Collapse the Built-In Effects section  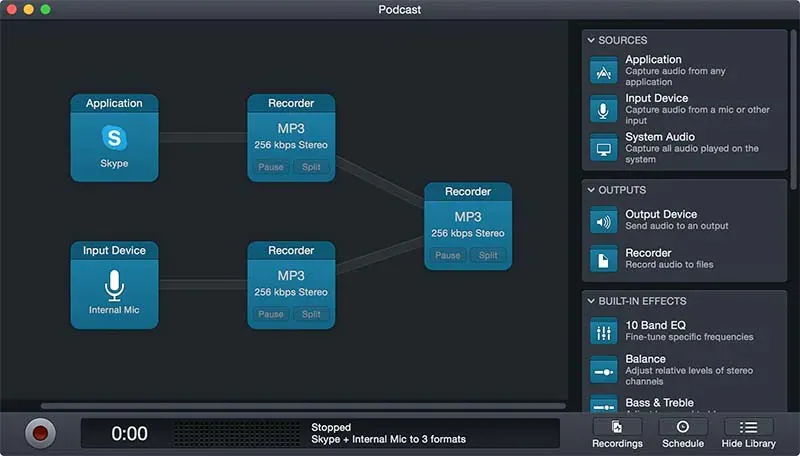[591, 301]
